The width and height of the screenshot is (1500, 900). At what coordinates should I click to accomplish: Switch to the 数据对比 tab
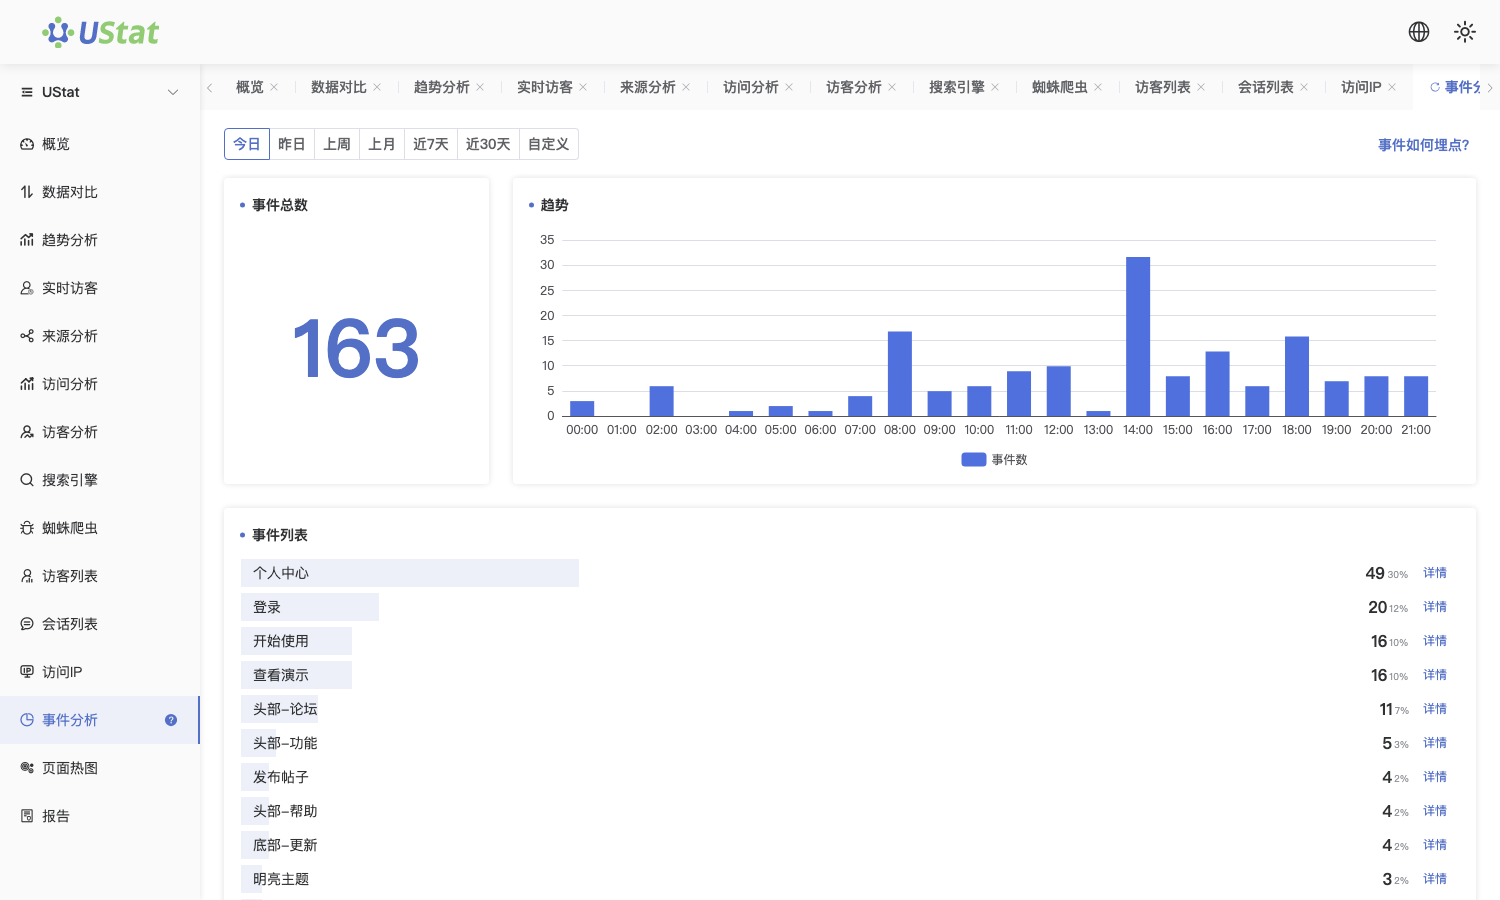(339, 87)
